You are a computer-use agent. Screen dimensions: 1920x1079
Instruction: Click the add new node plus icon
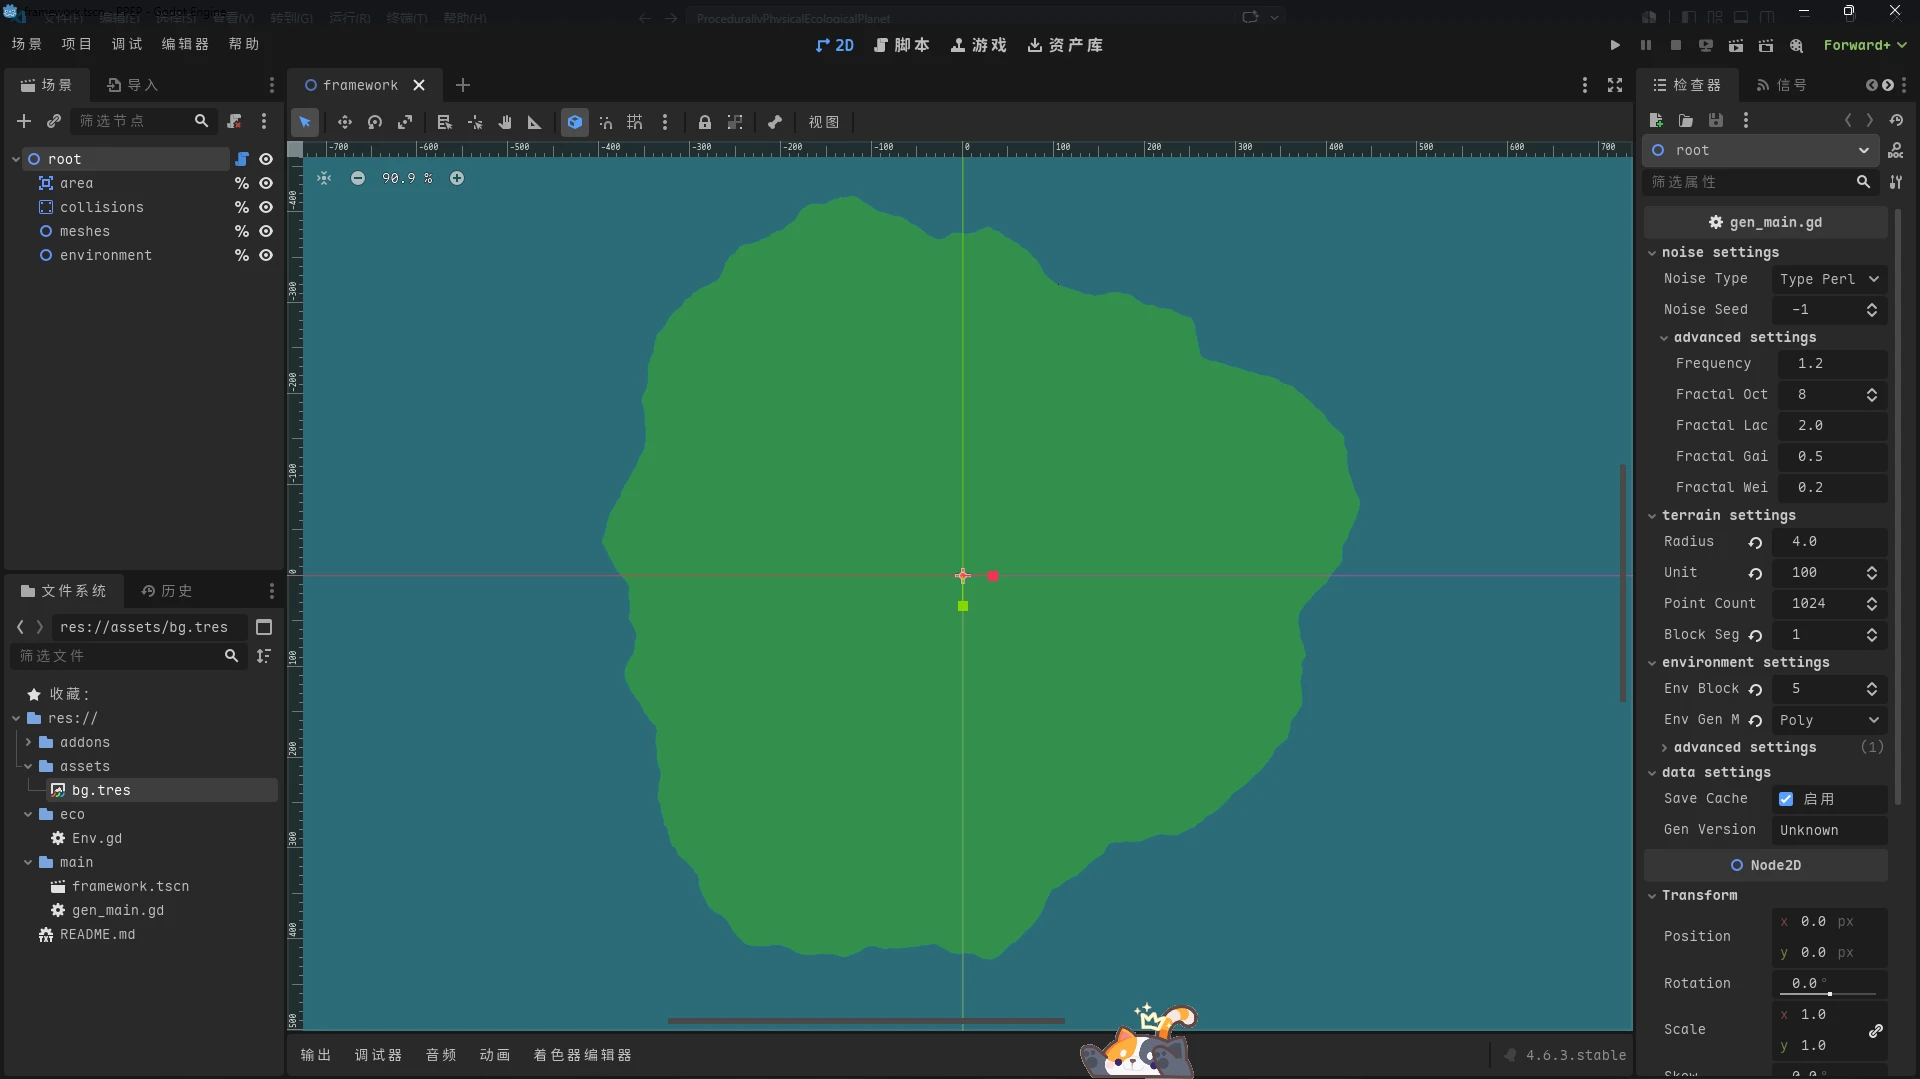24,121
